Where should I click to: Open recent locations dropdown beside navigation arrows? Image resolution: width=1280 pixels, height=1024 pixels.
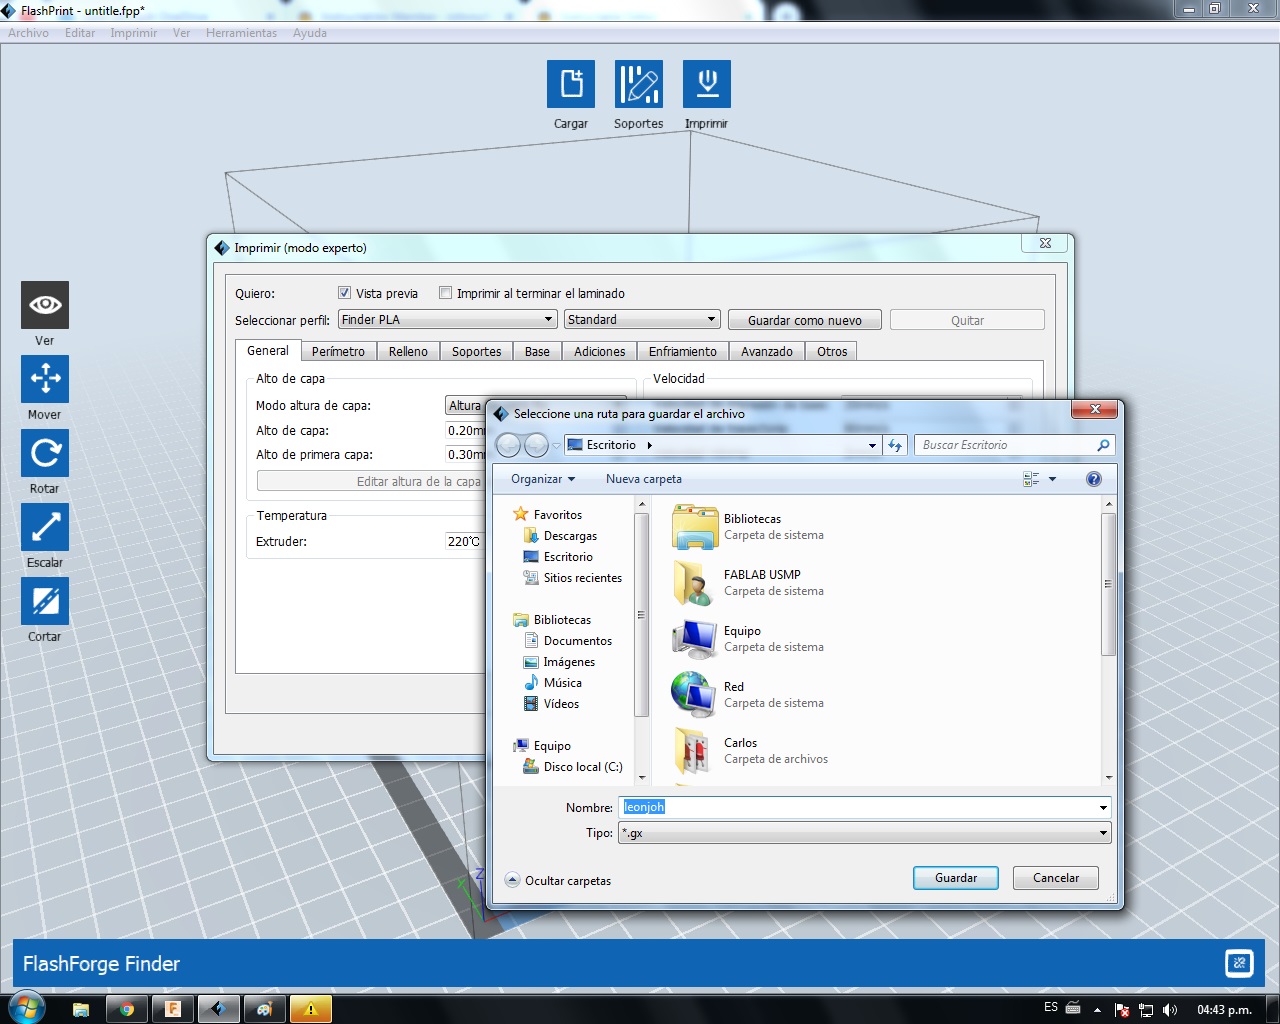pos(557,446)
